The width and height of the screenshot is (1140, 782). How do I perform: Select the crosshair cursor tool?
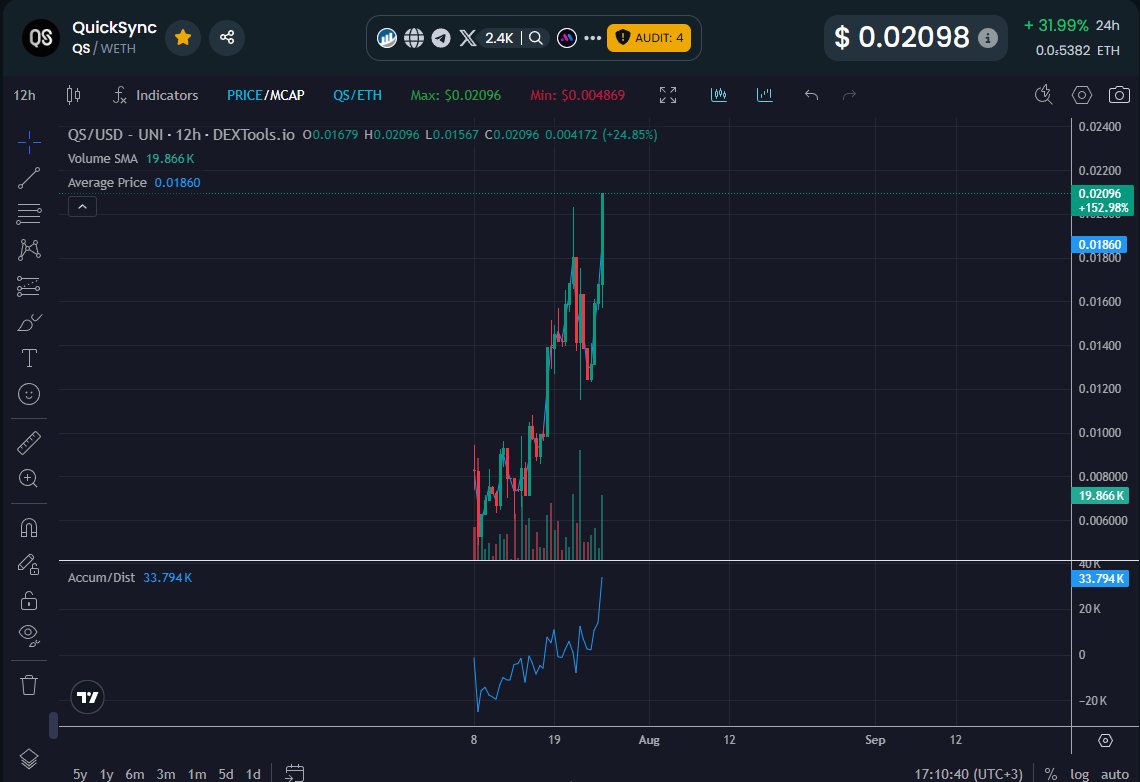(29, 142)
